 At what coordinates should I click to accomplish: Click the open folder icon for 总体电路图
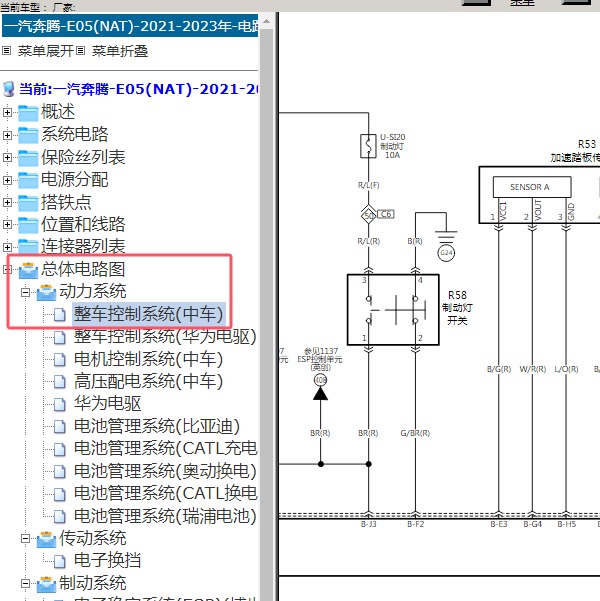28,270
